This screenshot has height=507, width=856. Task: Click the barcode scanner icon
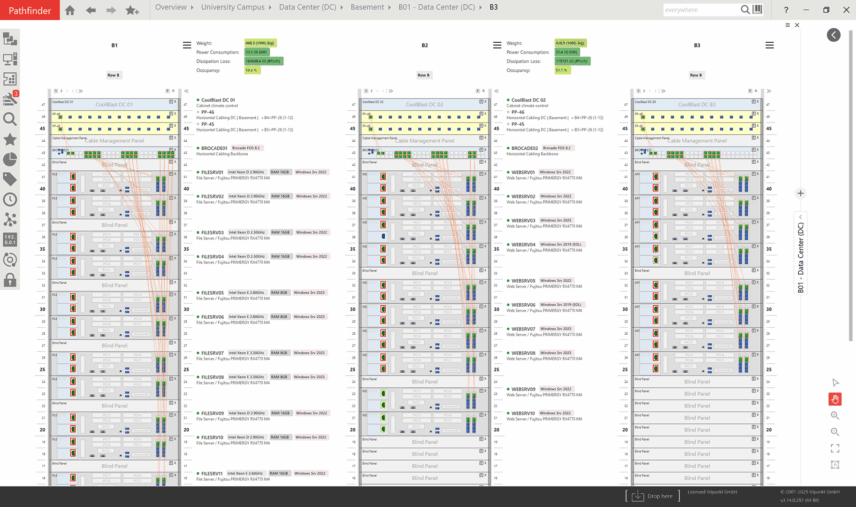757,10
